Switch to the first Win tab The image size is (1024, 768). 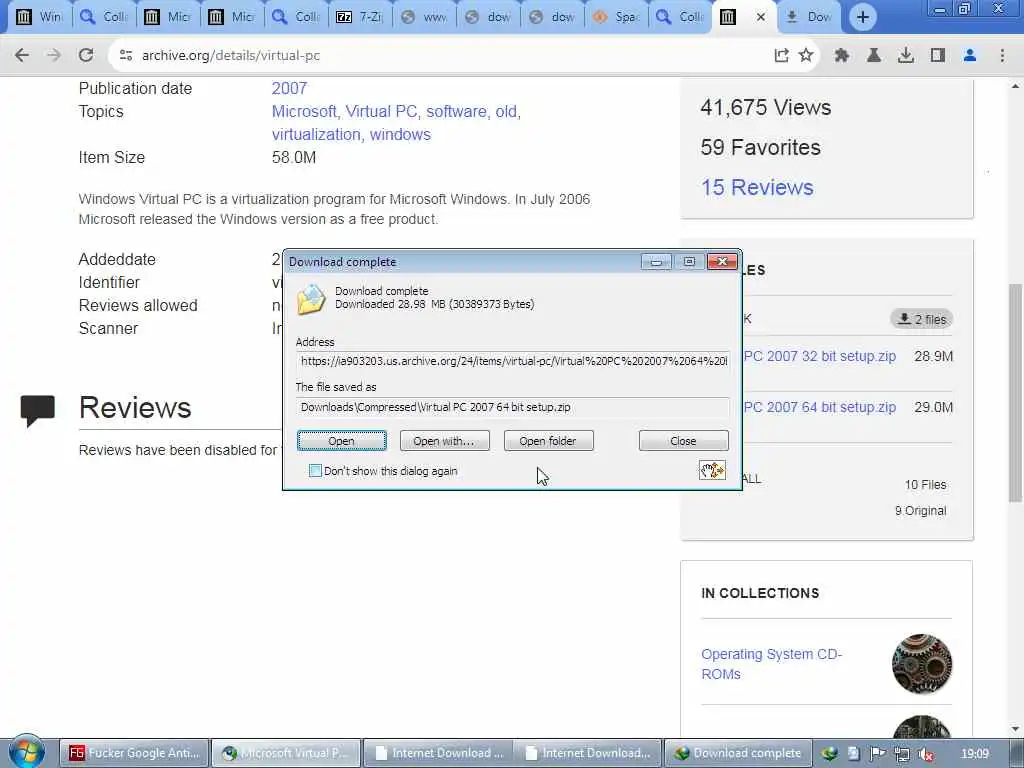click(x=40, y=17)
